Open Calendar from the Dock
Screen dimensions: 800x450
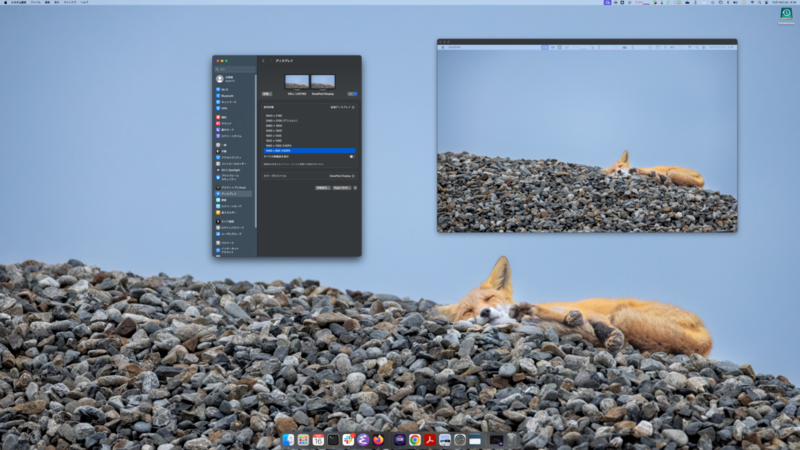[318, 440]
